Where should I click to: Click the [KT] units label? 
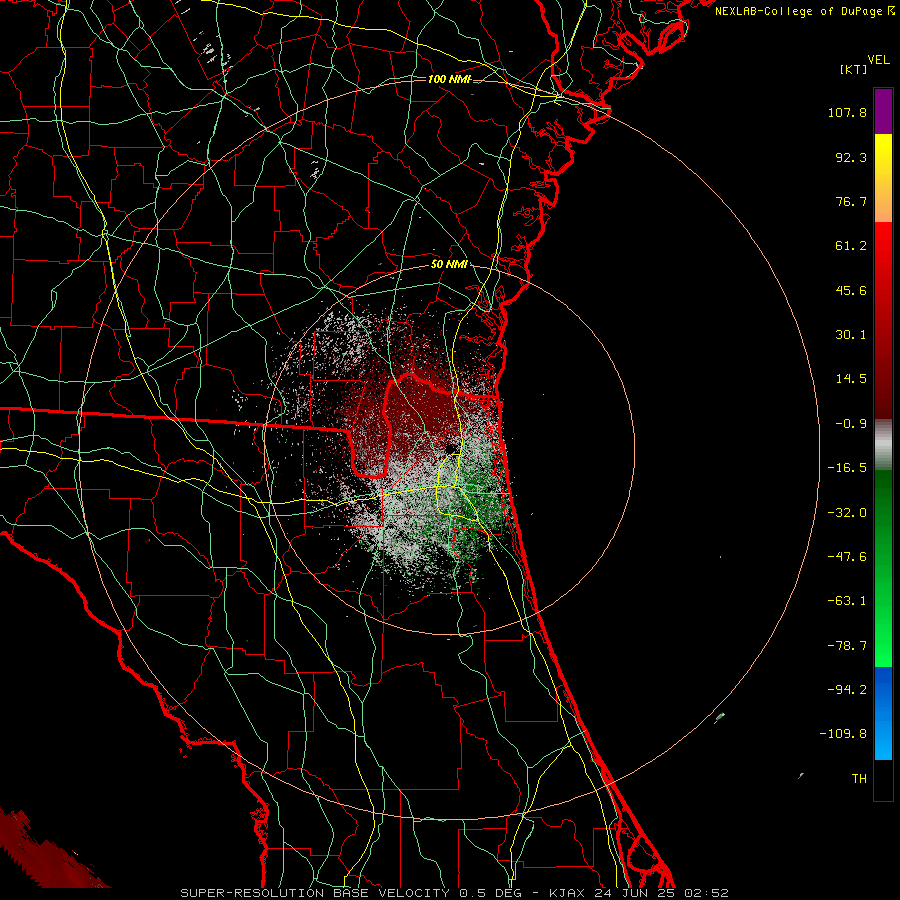[x=854, y=69]
